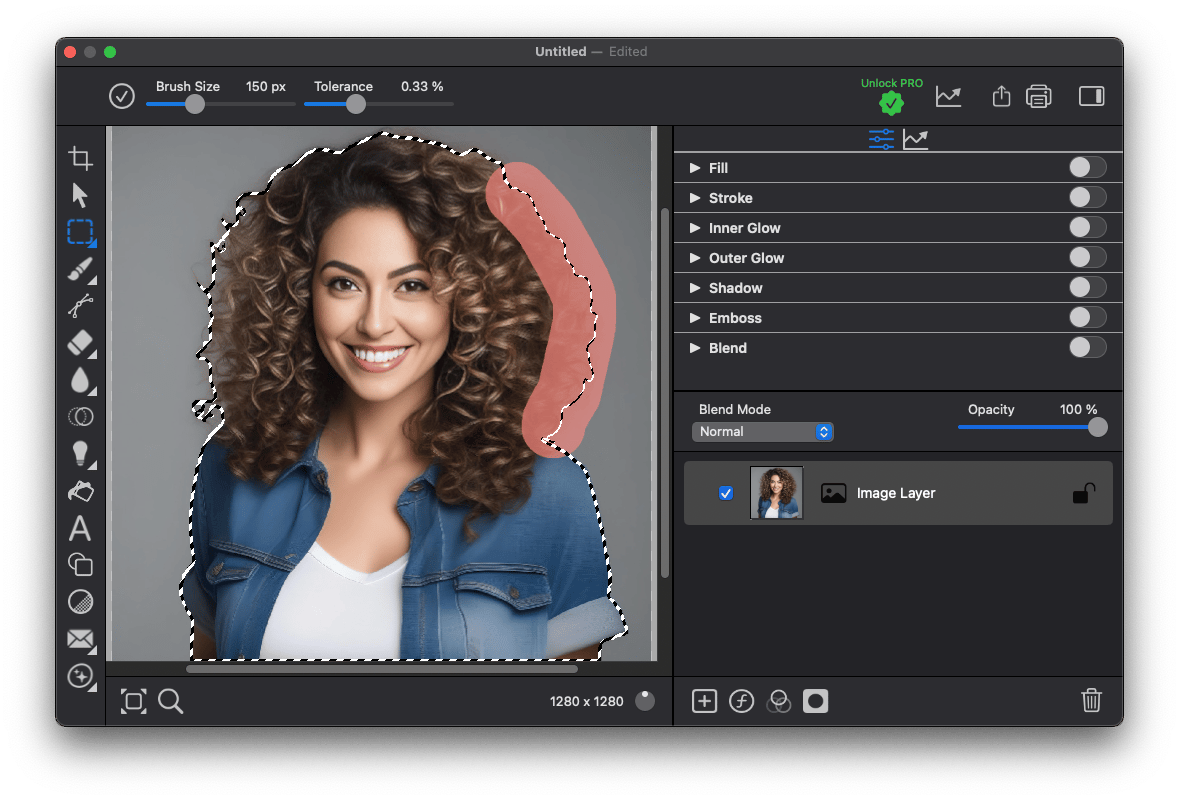Uncheck Image Layer visibility checkbox
Screen dimensions: 1179x800
726,493
